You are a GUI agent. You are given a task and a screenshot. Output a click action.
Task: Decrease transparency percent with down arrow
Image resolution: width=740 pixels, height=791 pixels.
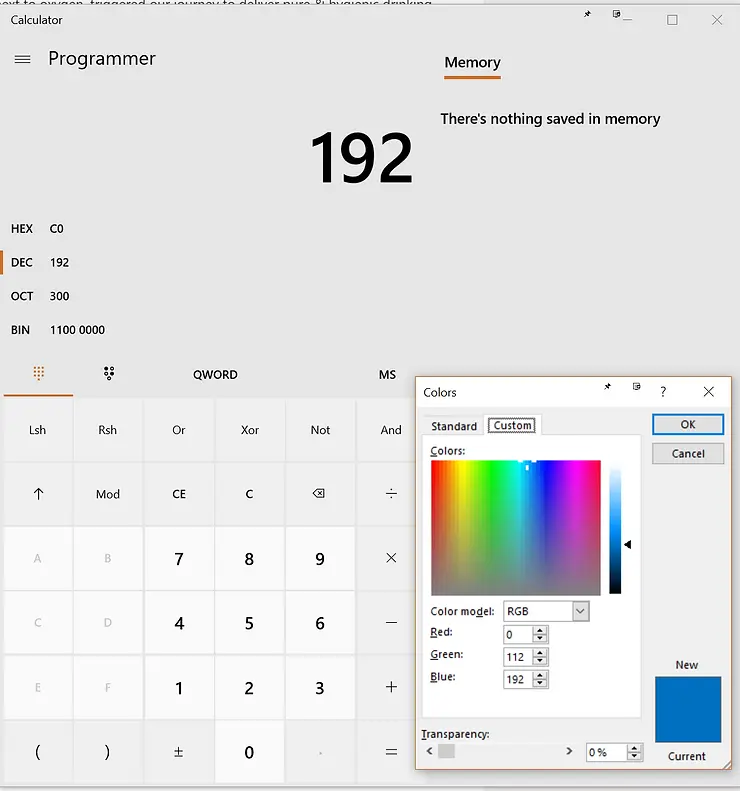pos(634,756)
